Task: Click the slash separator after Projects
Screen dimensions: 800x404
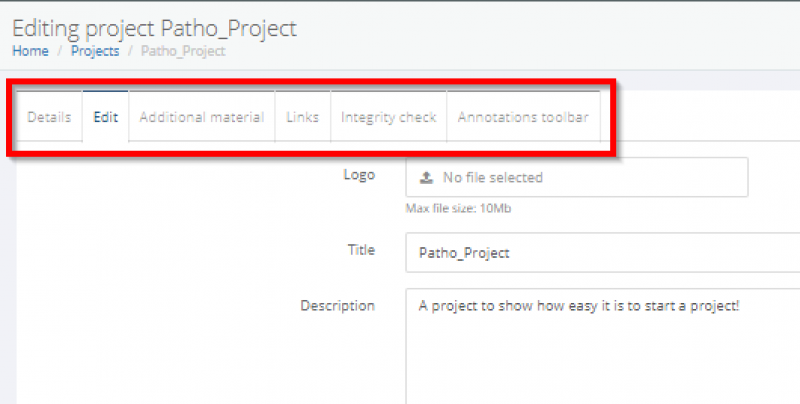Action: pos(130,51)
